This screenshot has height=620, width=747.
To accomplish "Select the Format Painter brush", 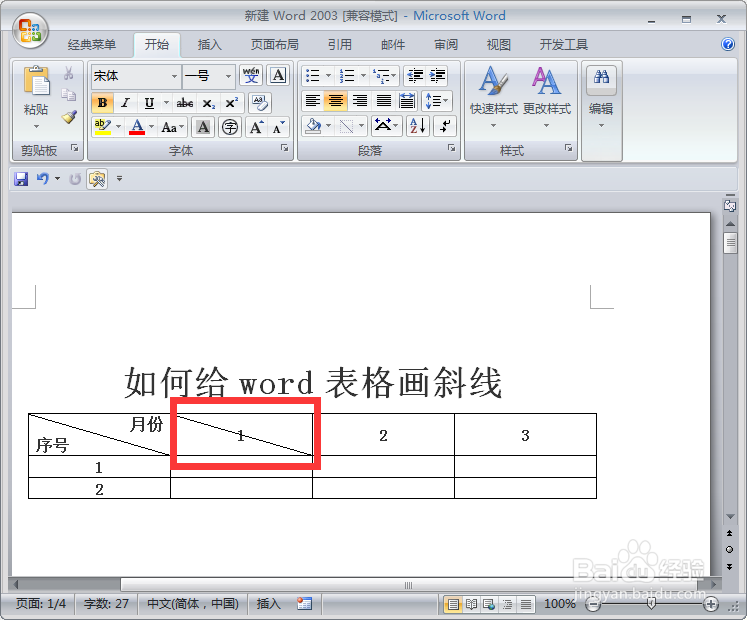I will pos(69,117).
